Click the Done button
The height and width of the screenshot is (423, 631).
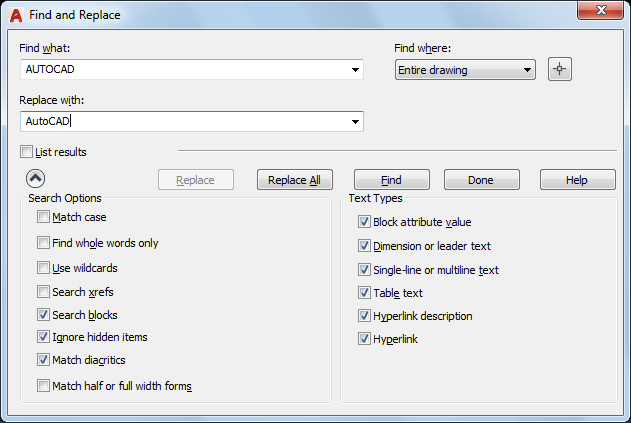coord(482,180)
